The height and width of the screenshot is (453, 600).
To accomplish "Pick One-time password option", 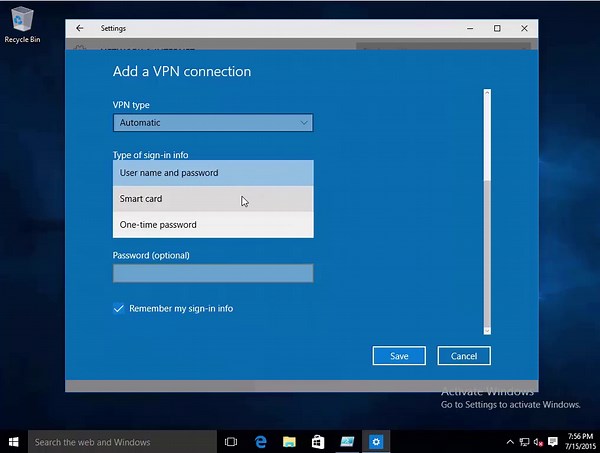I will coord(213,225).
